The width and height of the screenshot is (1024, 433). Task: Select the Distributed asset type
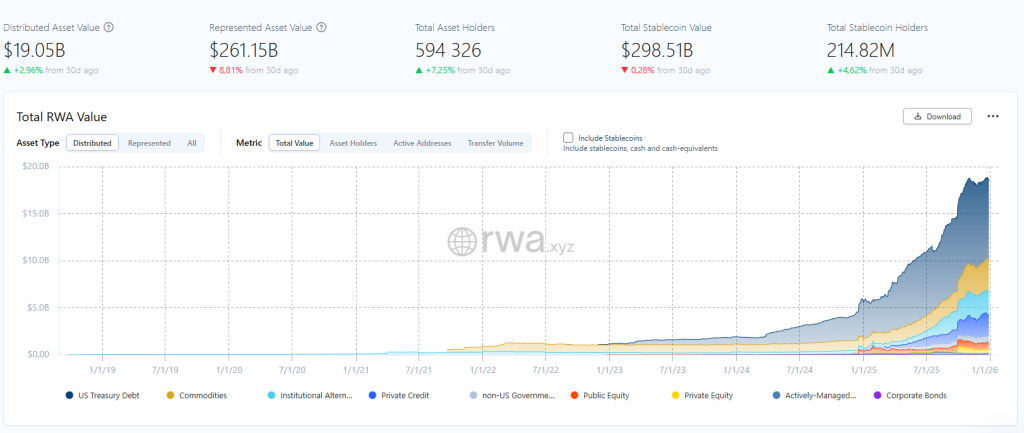coord(92,143)
